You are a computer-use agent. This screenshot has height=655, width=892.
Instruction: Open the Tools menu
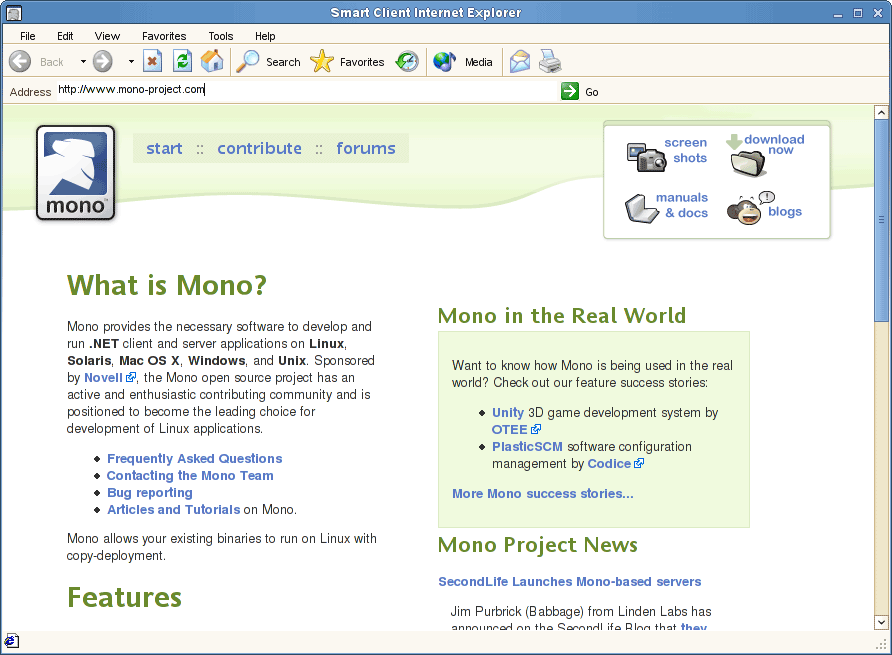click(x=221, y=36)
